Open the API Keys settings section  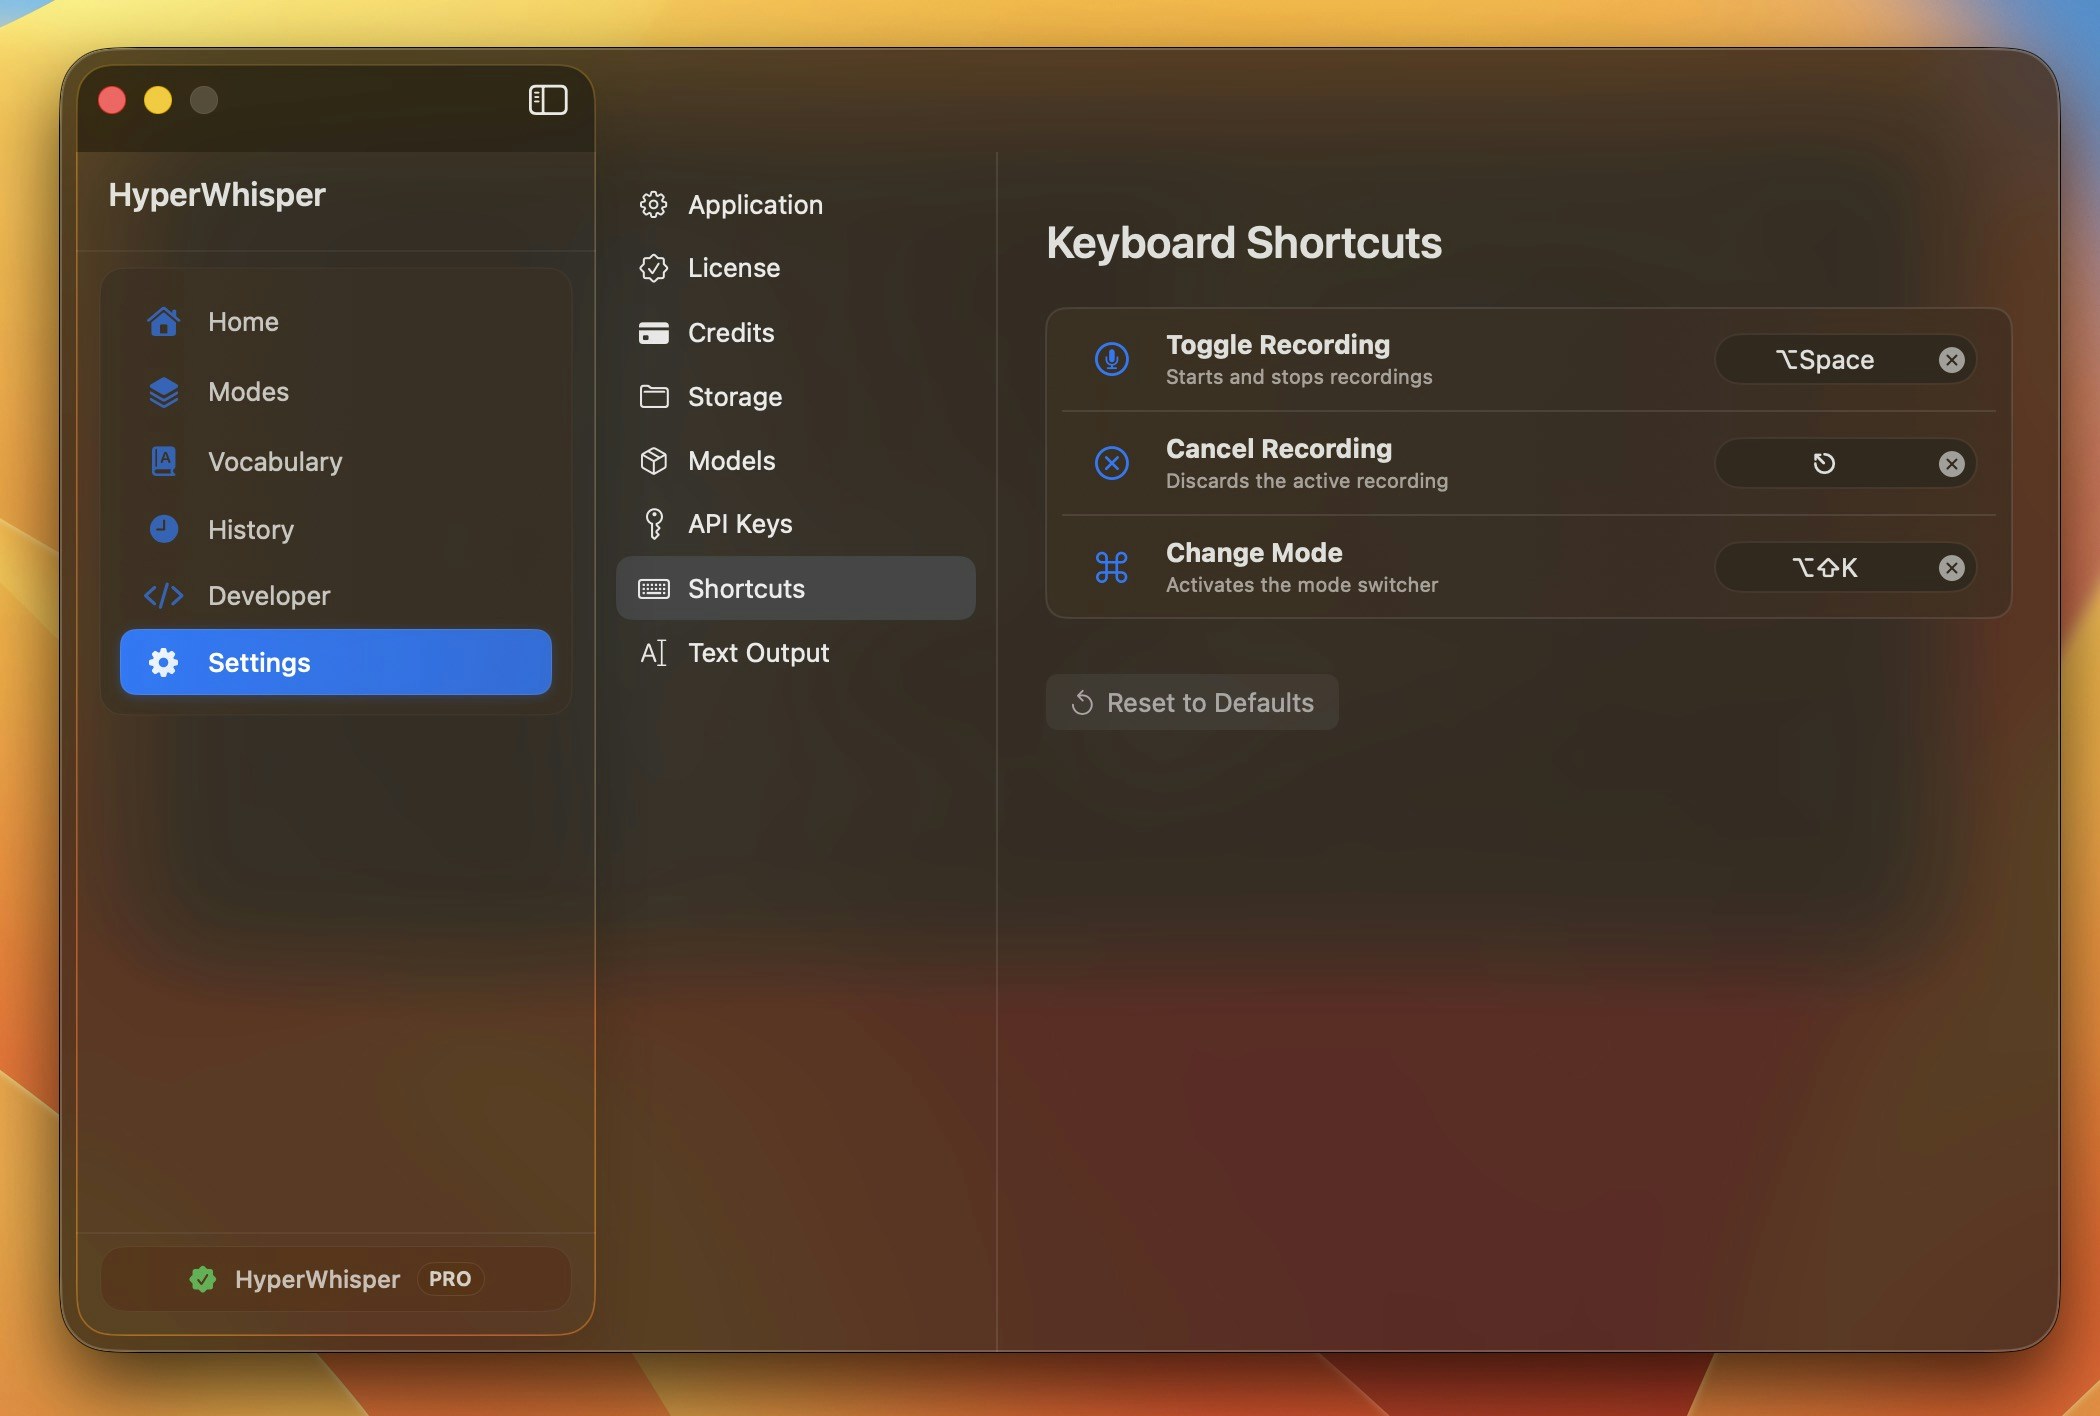(740, 523)
